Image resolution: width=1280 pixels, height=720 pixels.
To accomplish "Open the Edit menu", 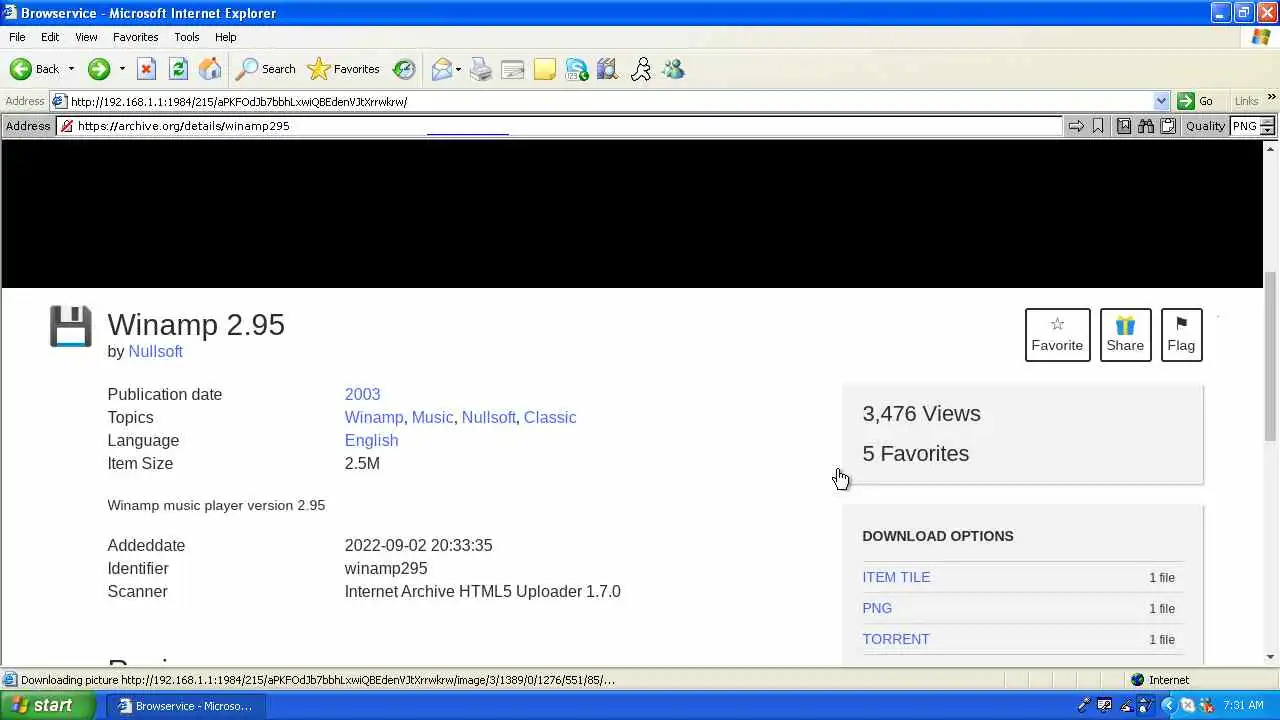I will pyautogui.click(x=50, y=37).
